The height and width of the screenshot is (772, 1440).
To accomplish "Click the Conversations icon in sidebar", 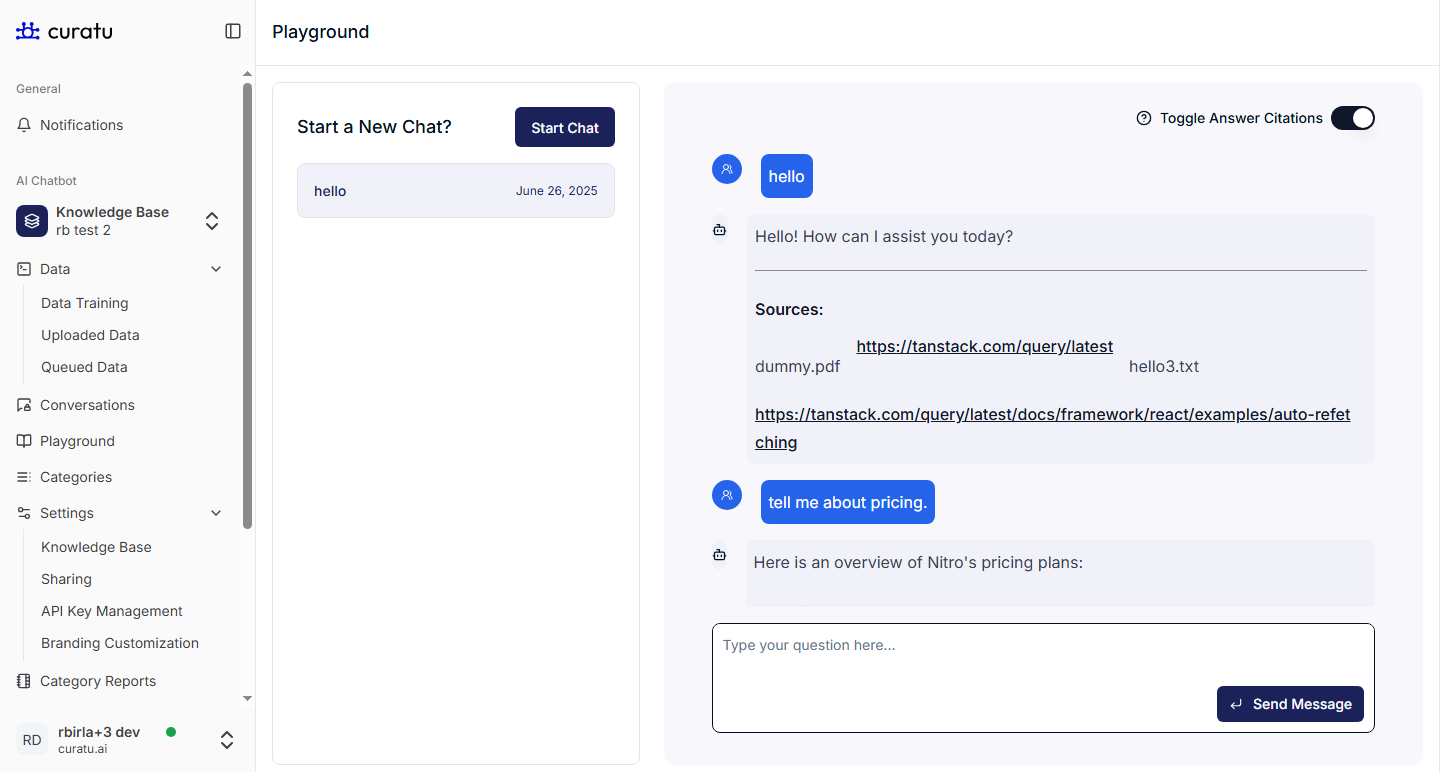I will pos(24,405).
